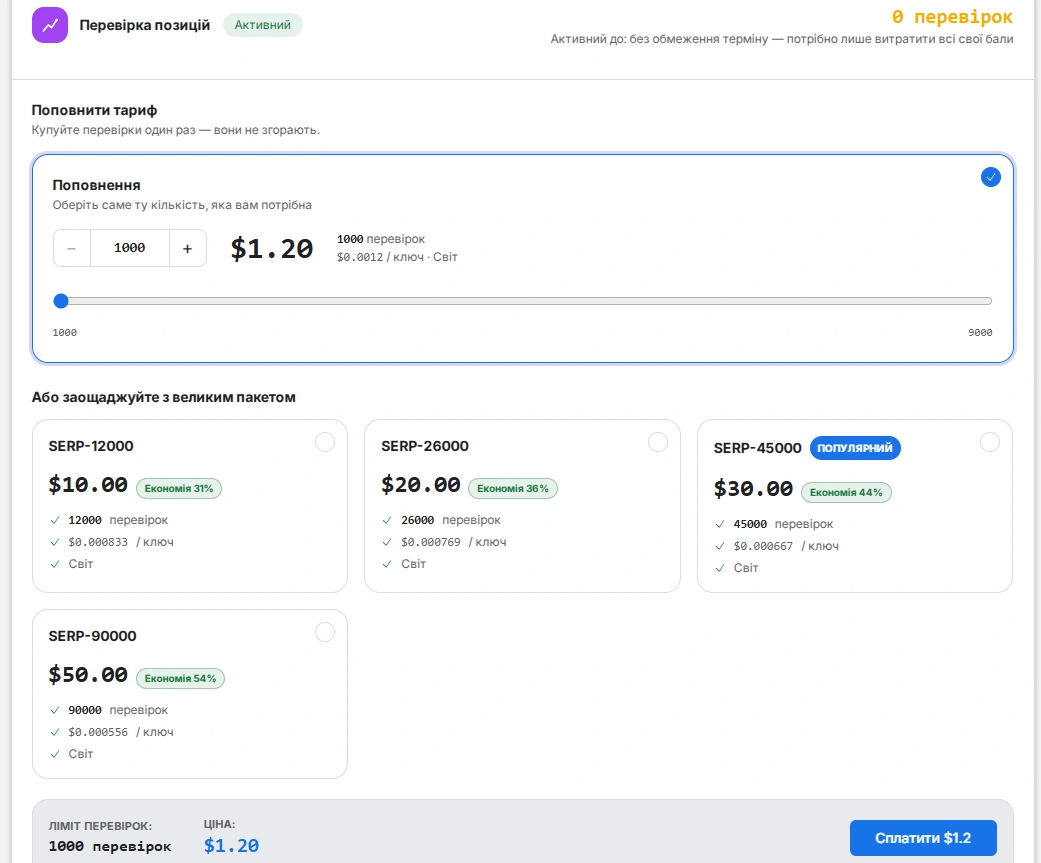The image size is (1041, 863).
Task: Decrease the quantity with the minus button
Action: click(72, 248)
